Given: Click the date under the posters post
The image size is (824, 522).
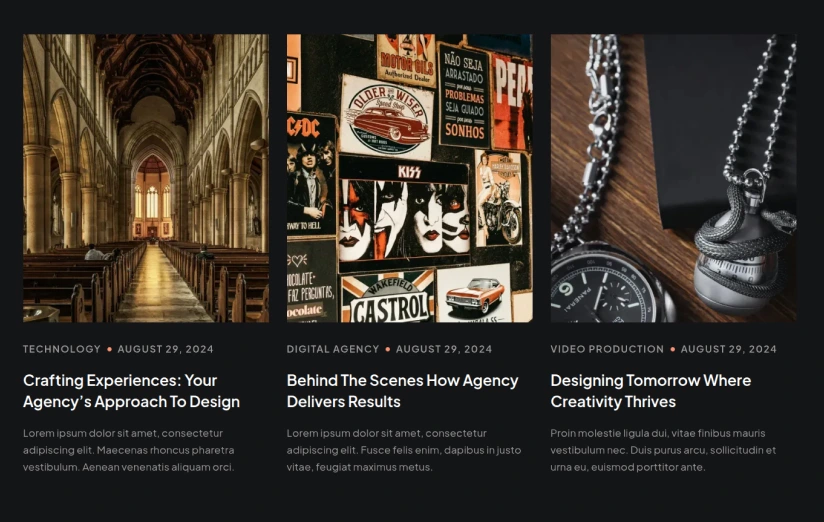Looking at the screenshot, I should click(444, 349).
